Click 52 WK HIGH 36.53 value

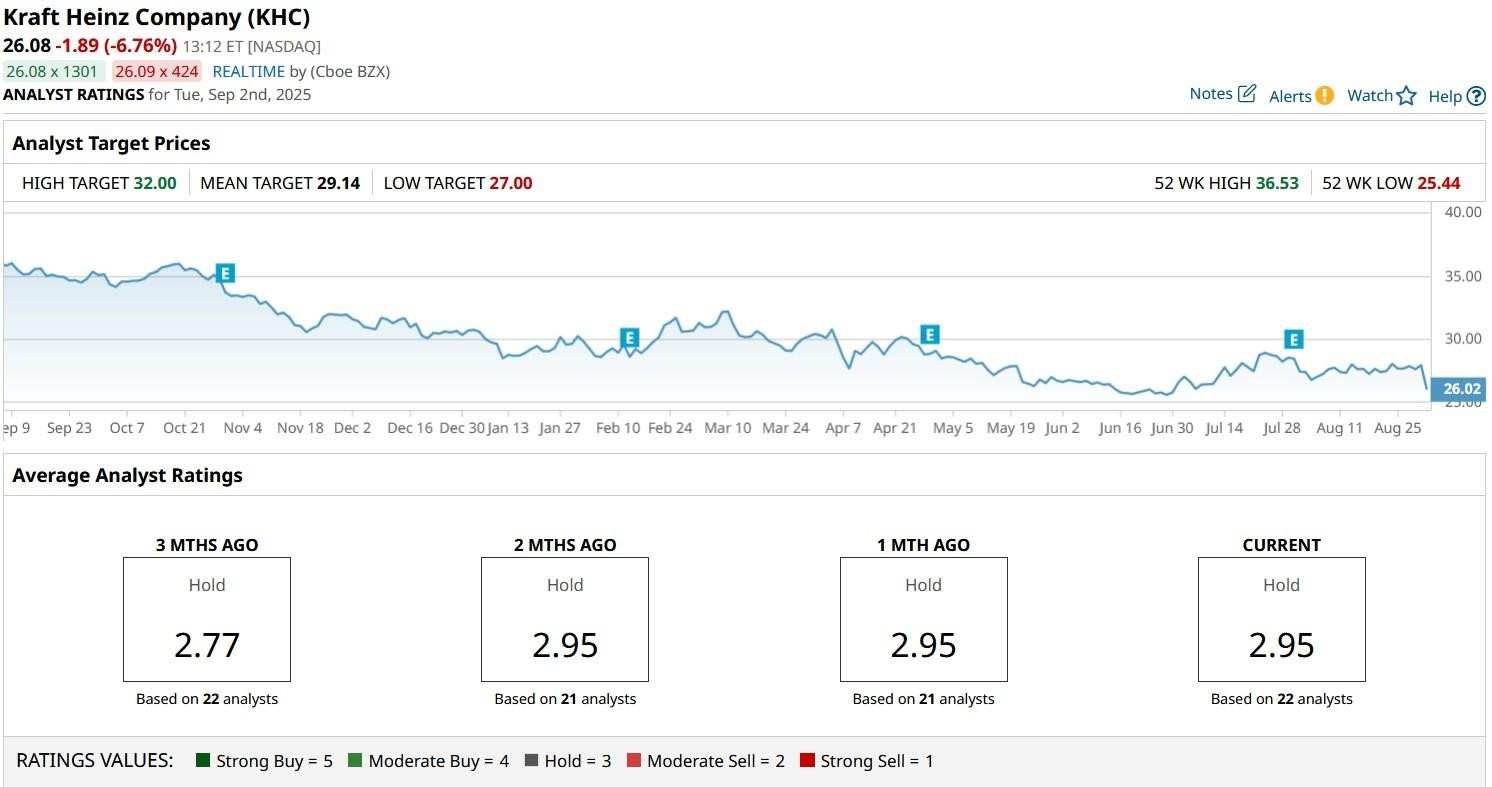[1277, 184]
